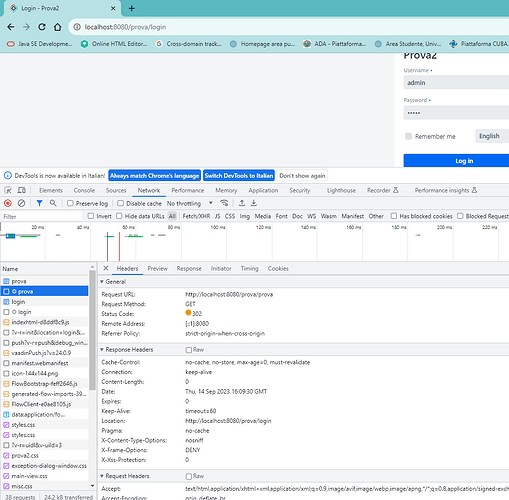Clear the network log
The image size is (509, 500).
click(x=21, y=203)
